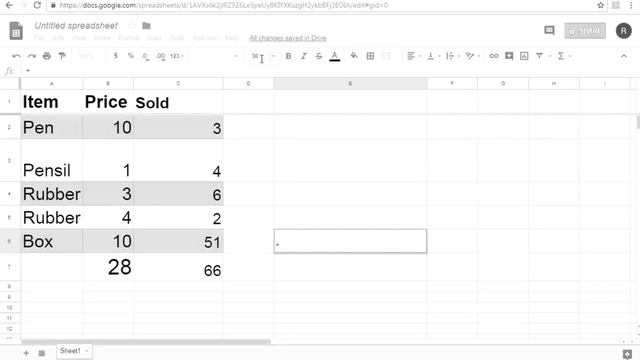Print the spreadsheet

[47, 56]
